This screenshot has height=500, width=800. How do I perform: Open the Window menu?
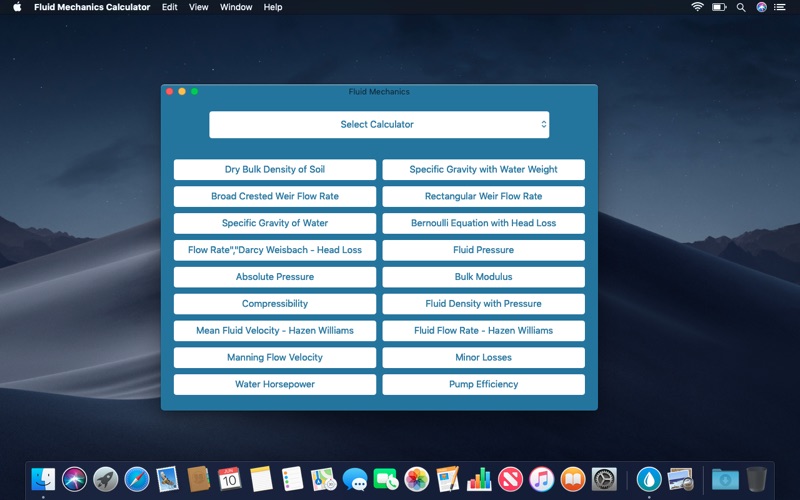236,7
